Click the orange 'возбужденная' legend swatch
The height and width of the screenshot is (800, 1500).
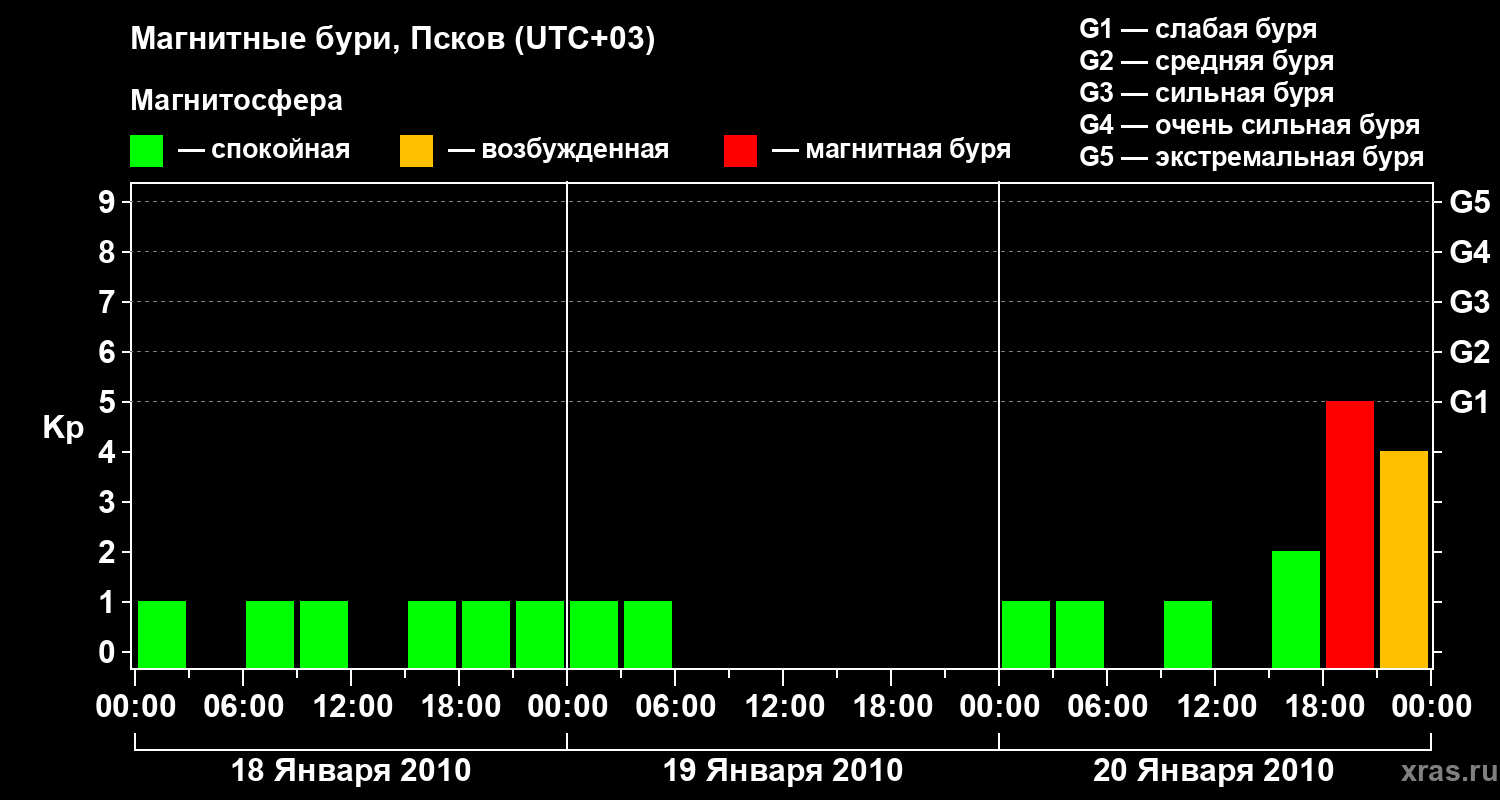[416, 151]
